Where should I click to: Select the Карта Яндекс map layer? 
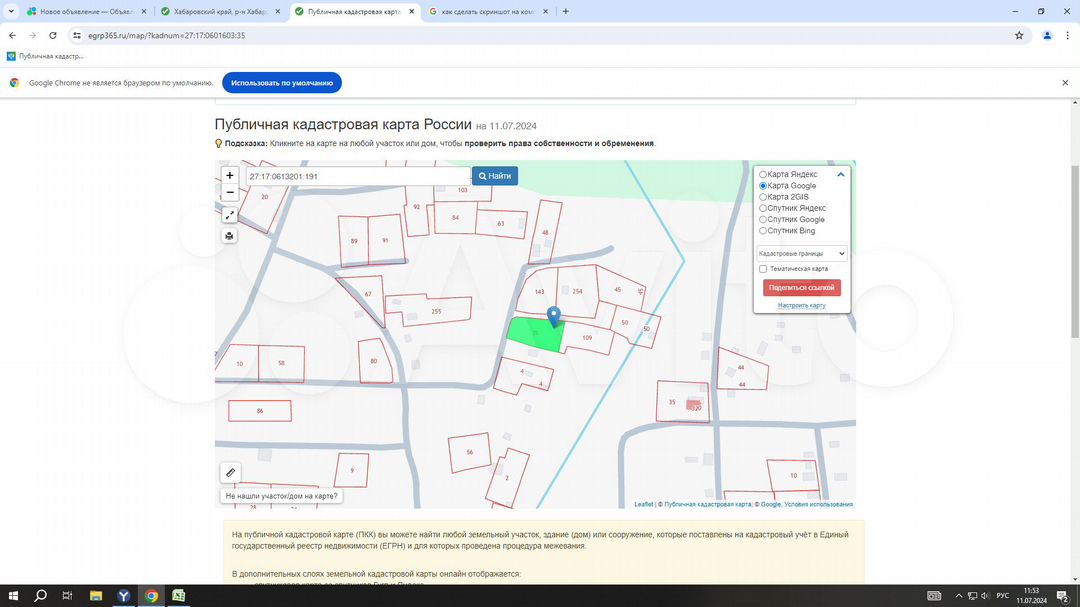click(764, 175)
